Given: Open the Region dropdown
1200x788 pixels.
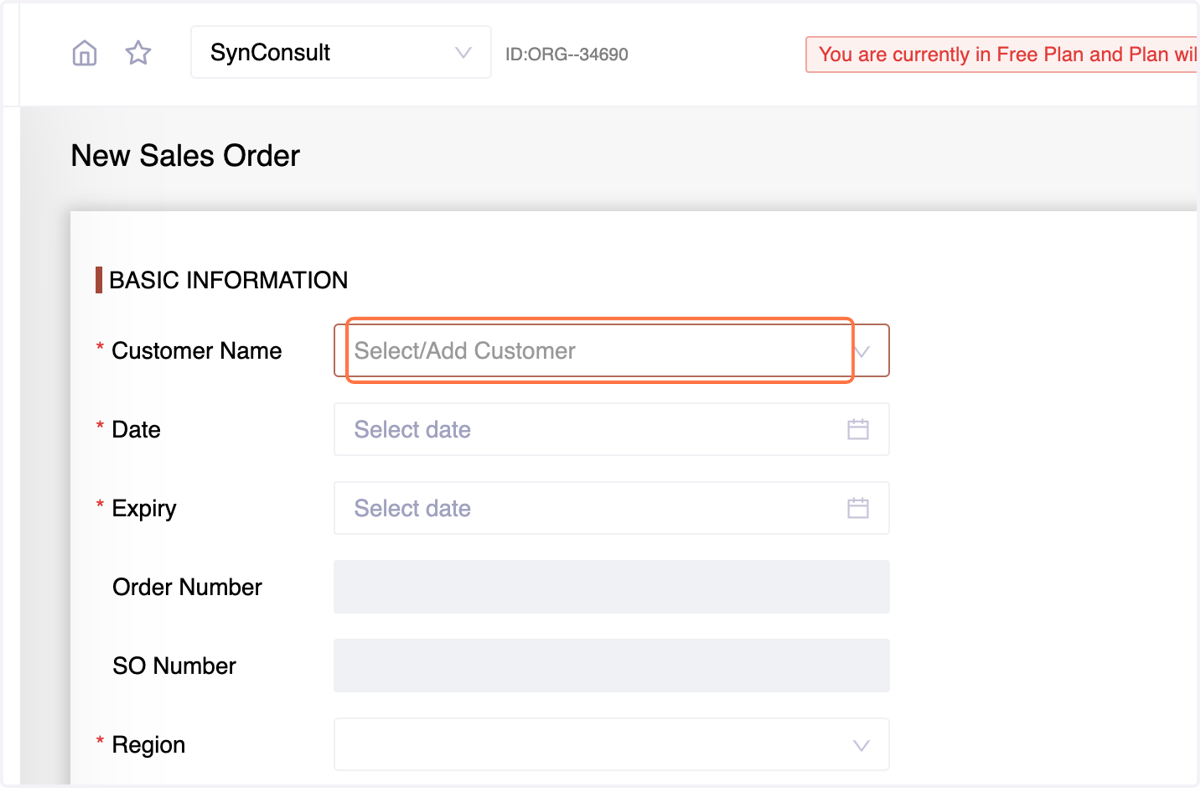Looking at the screenshot, I should pyautogui.click(x=611, y=745).
